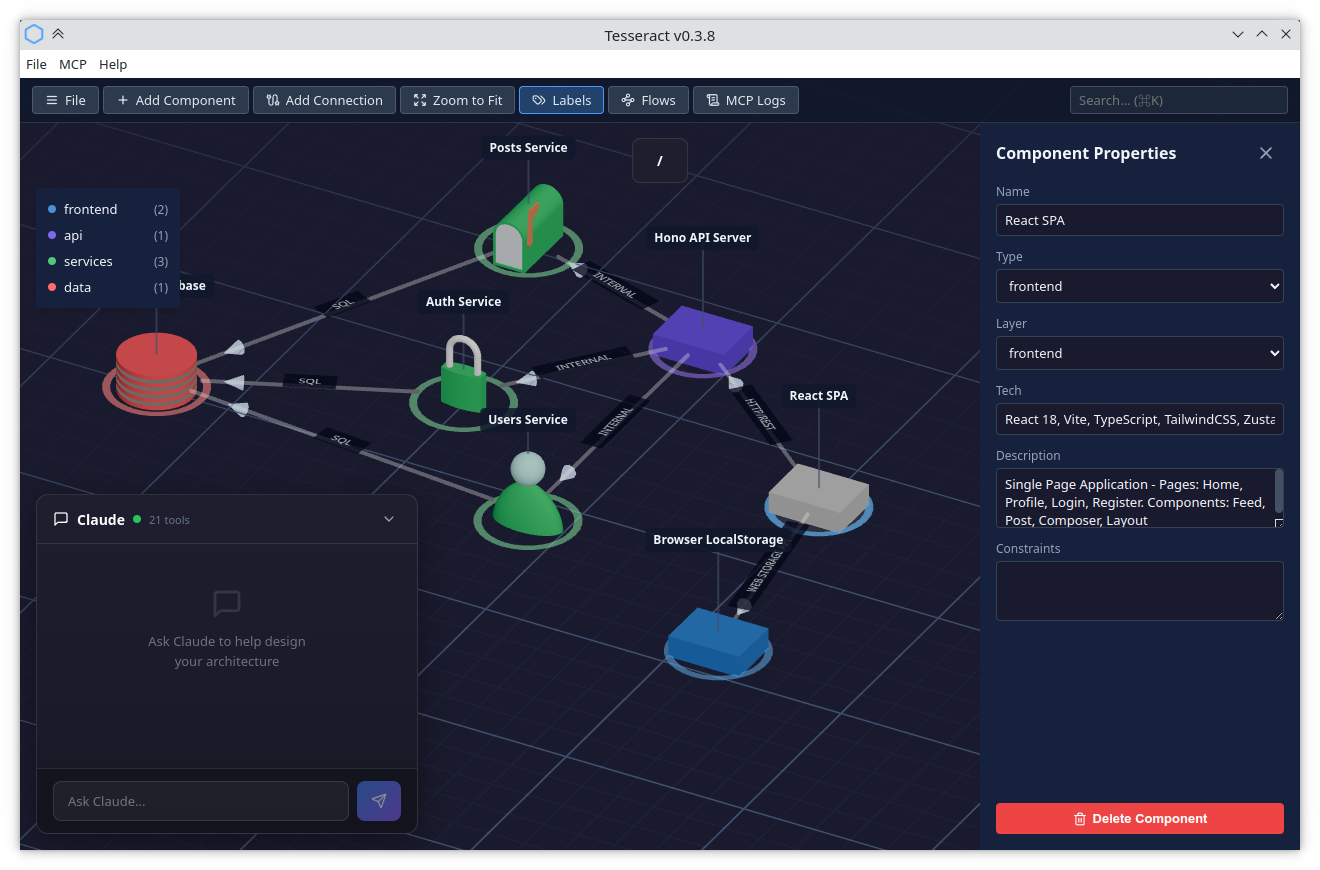Image resolution: width=1320 pixels, height=870 pixels.
Task: Open the Type dropdown in Component Properties
Action: (1139, 286)
